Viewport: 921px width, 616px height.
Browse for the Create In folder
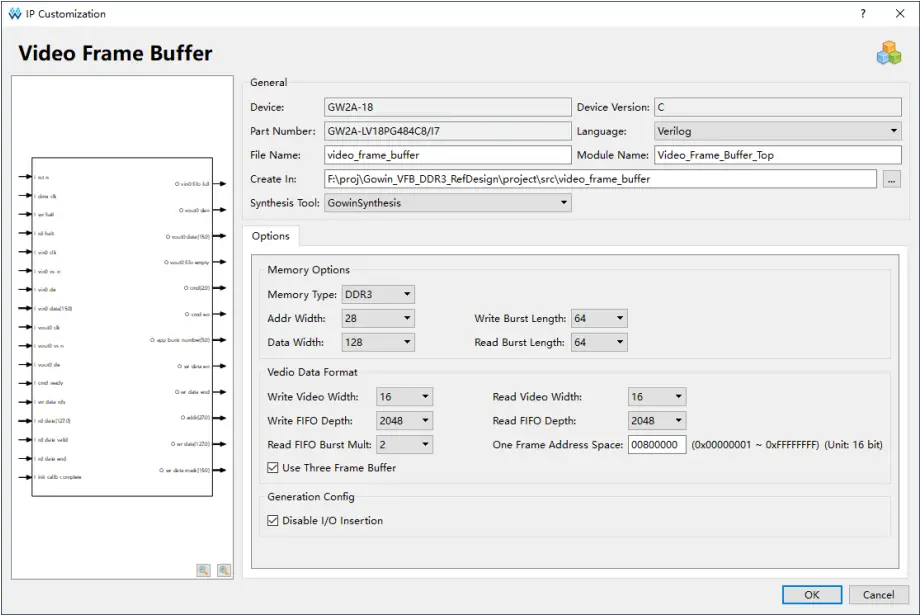pos(892,179)
